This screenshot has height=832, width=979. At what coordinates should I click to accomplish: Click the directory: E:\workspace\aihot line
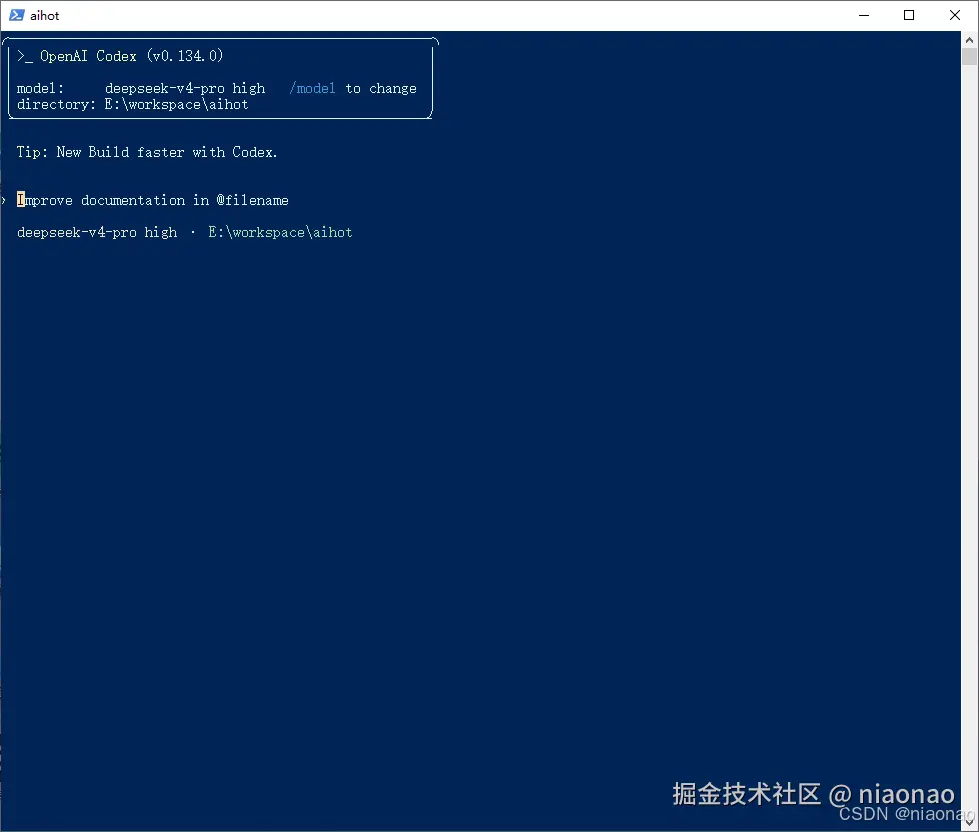click(x=132, y=104)
